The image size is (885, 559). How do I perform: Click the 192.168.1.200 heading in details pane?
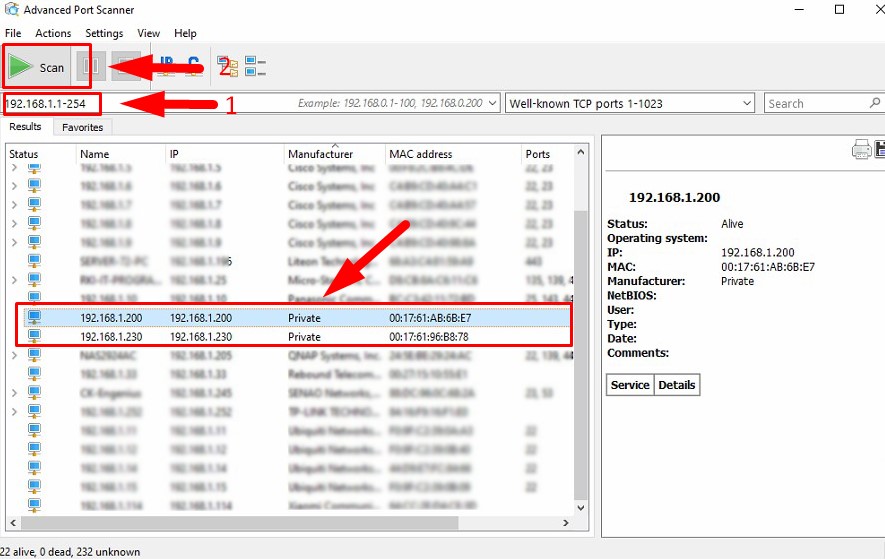point(674,197)
